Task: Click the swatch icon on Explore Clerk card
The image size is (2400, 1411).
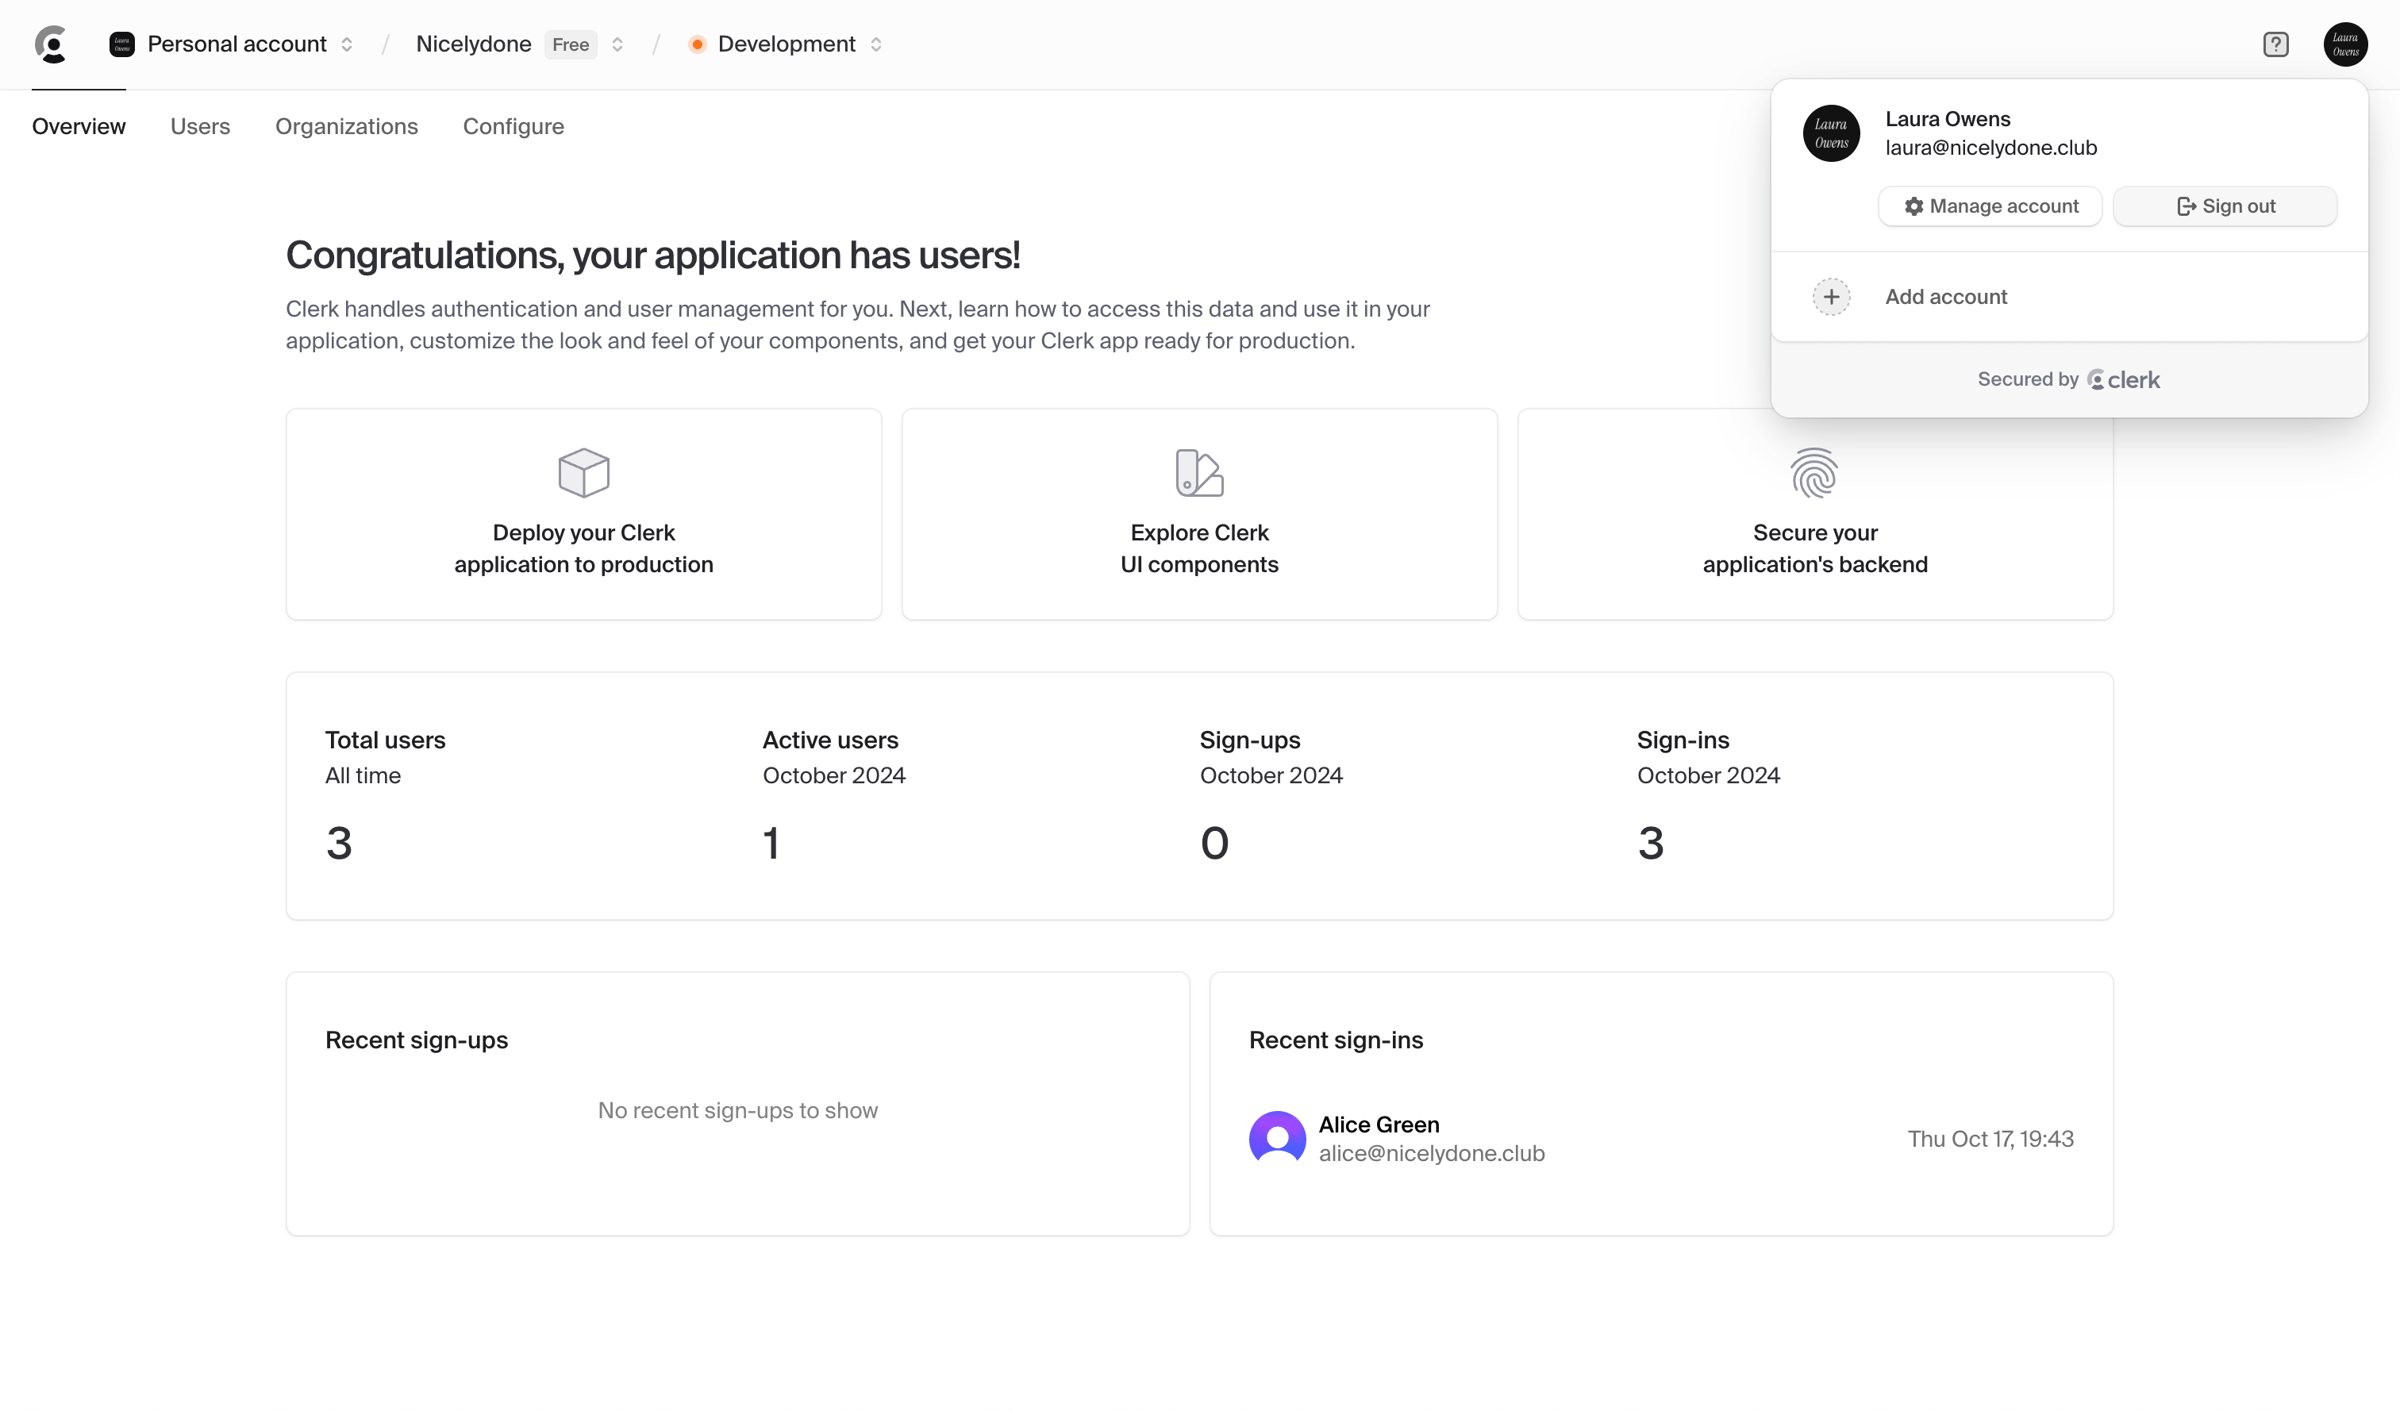Action: pos(1199,473)
